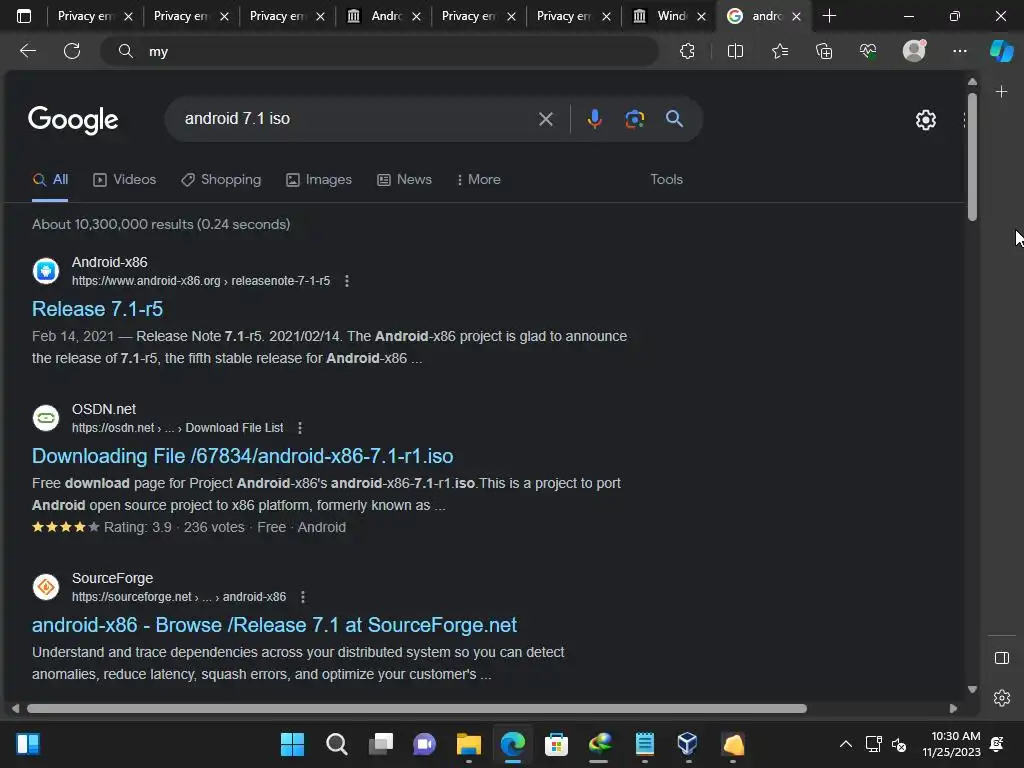Toggle split screen view icon
The height and width of the screenshot is (768, 1024).
735,51
